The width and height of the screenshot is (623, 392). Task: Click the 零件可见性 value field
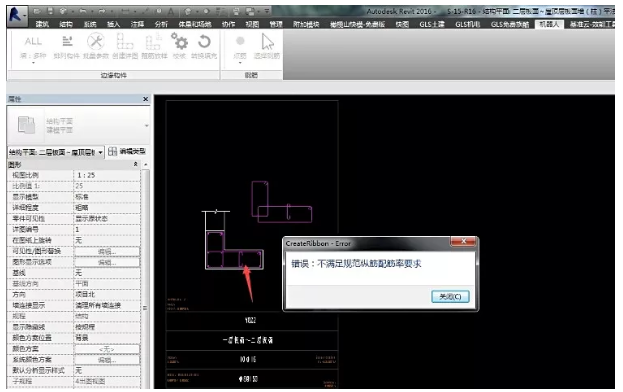coord(107,219)
